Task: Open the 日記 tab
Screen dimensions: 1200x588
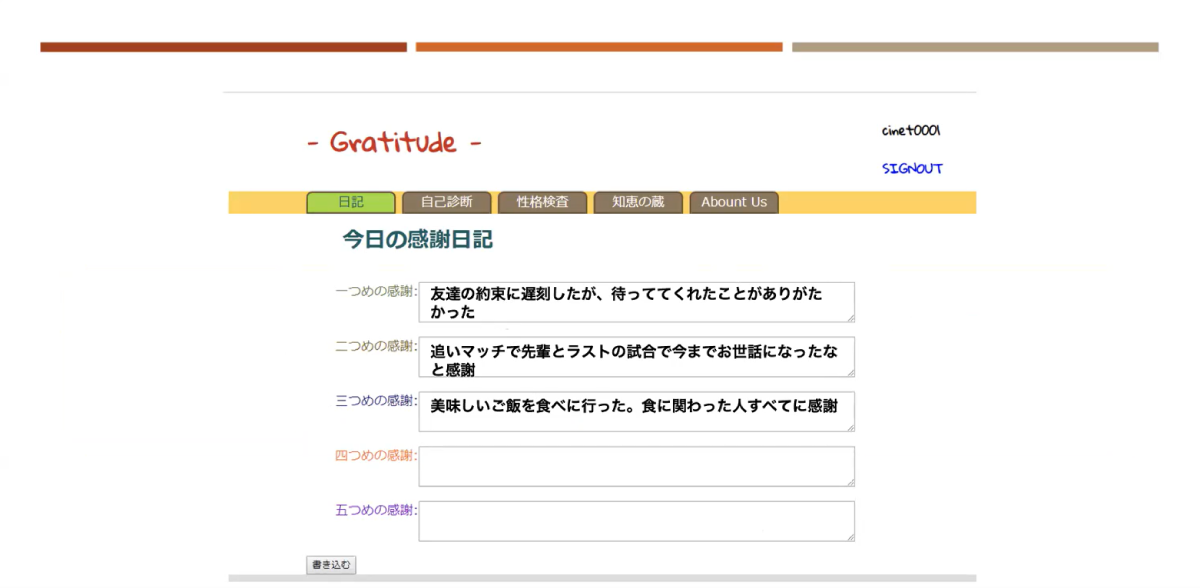Action: click(x=351, y=202)
